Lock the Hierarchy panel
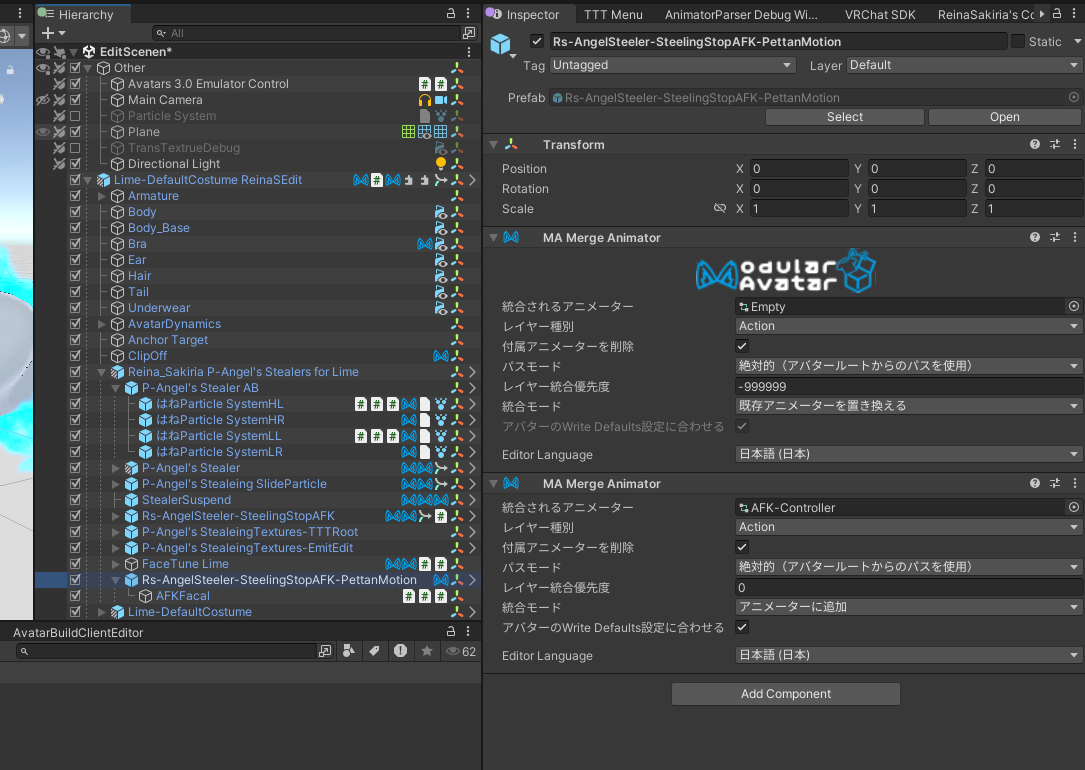Image resolution: width=1085 pixels, height=770 pixels. (x=450, y=13)
